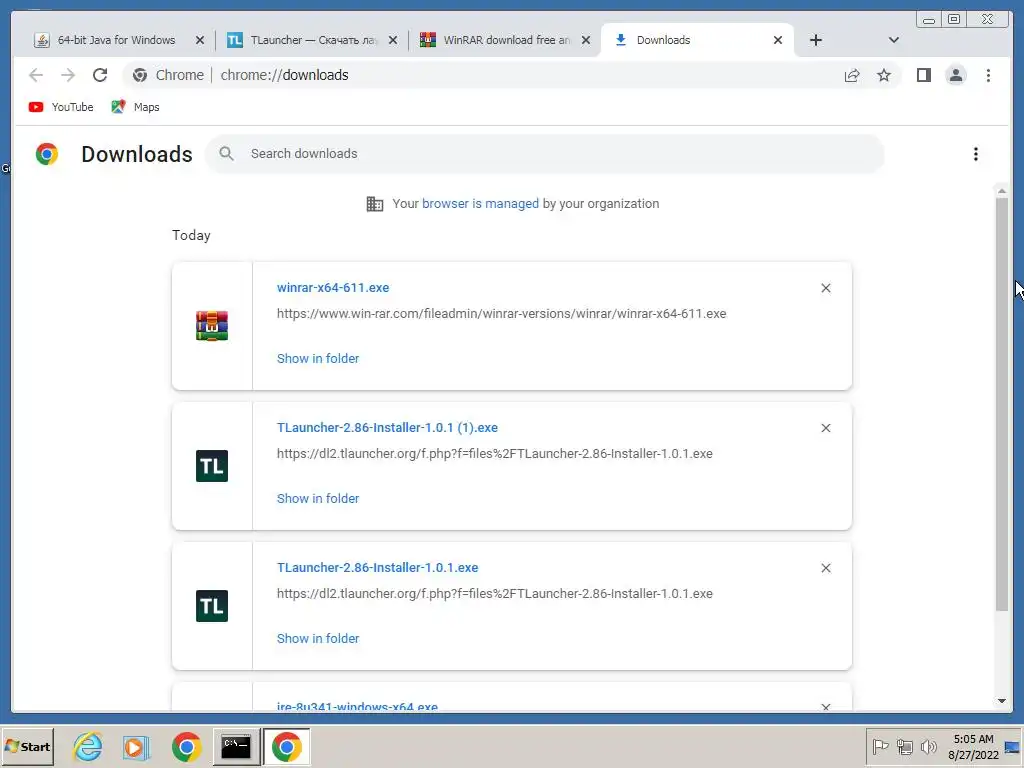Open Windows Media Player from taskbar
Screen dimensions: 1024x768
pos(136,746)
